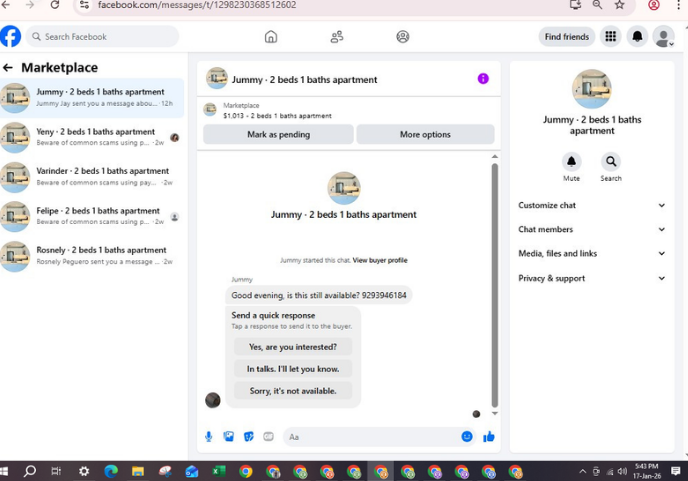This screenshot has width=688, height=481.
Task: Open the Varinder conversation
Action: 92,177
